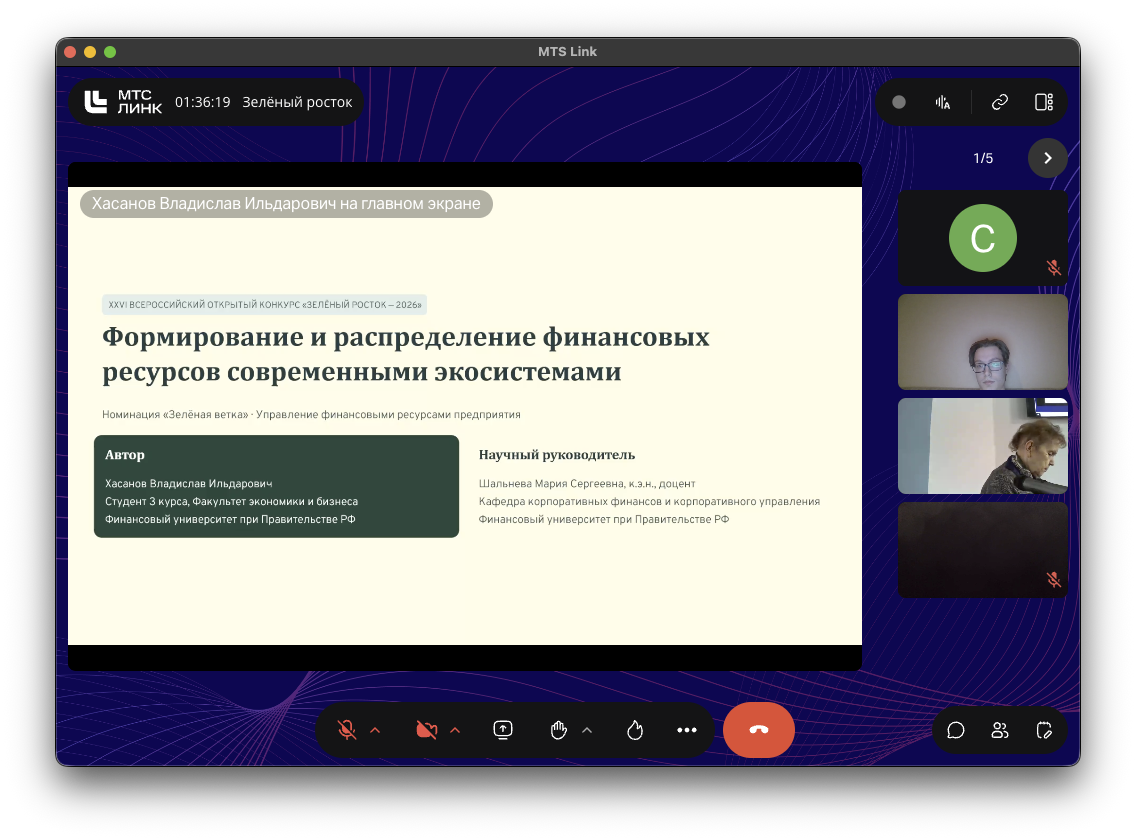Change the video layout

pyautogui.click(x=1044, y=102)
